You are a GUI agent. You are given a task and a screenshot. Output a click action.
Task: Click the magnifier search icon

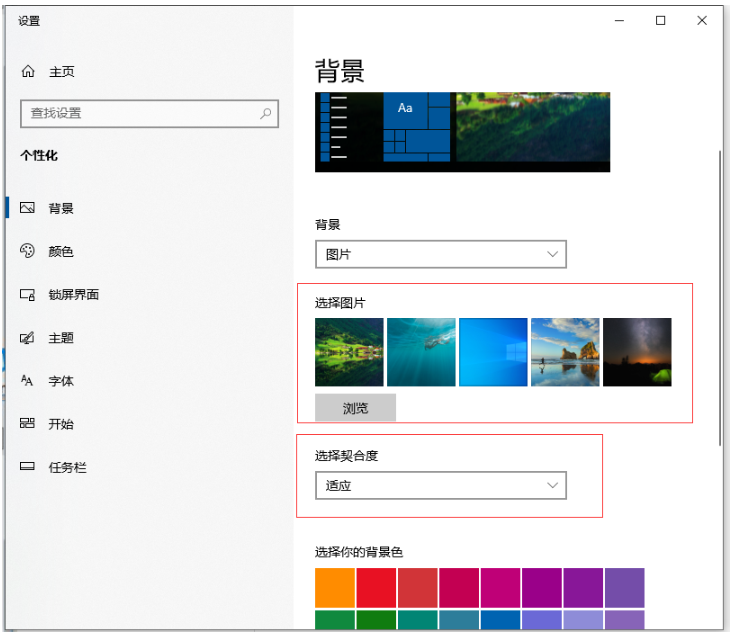pyautogui.click(x=266, y=114)
